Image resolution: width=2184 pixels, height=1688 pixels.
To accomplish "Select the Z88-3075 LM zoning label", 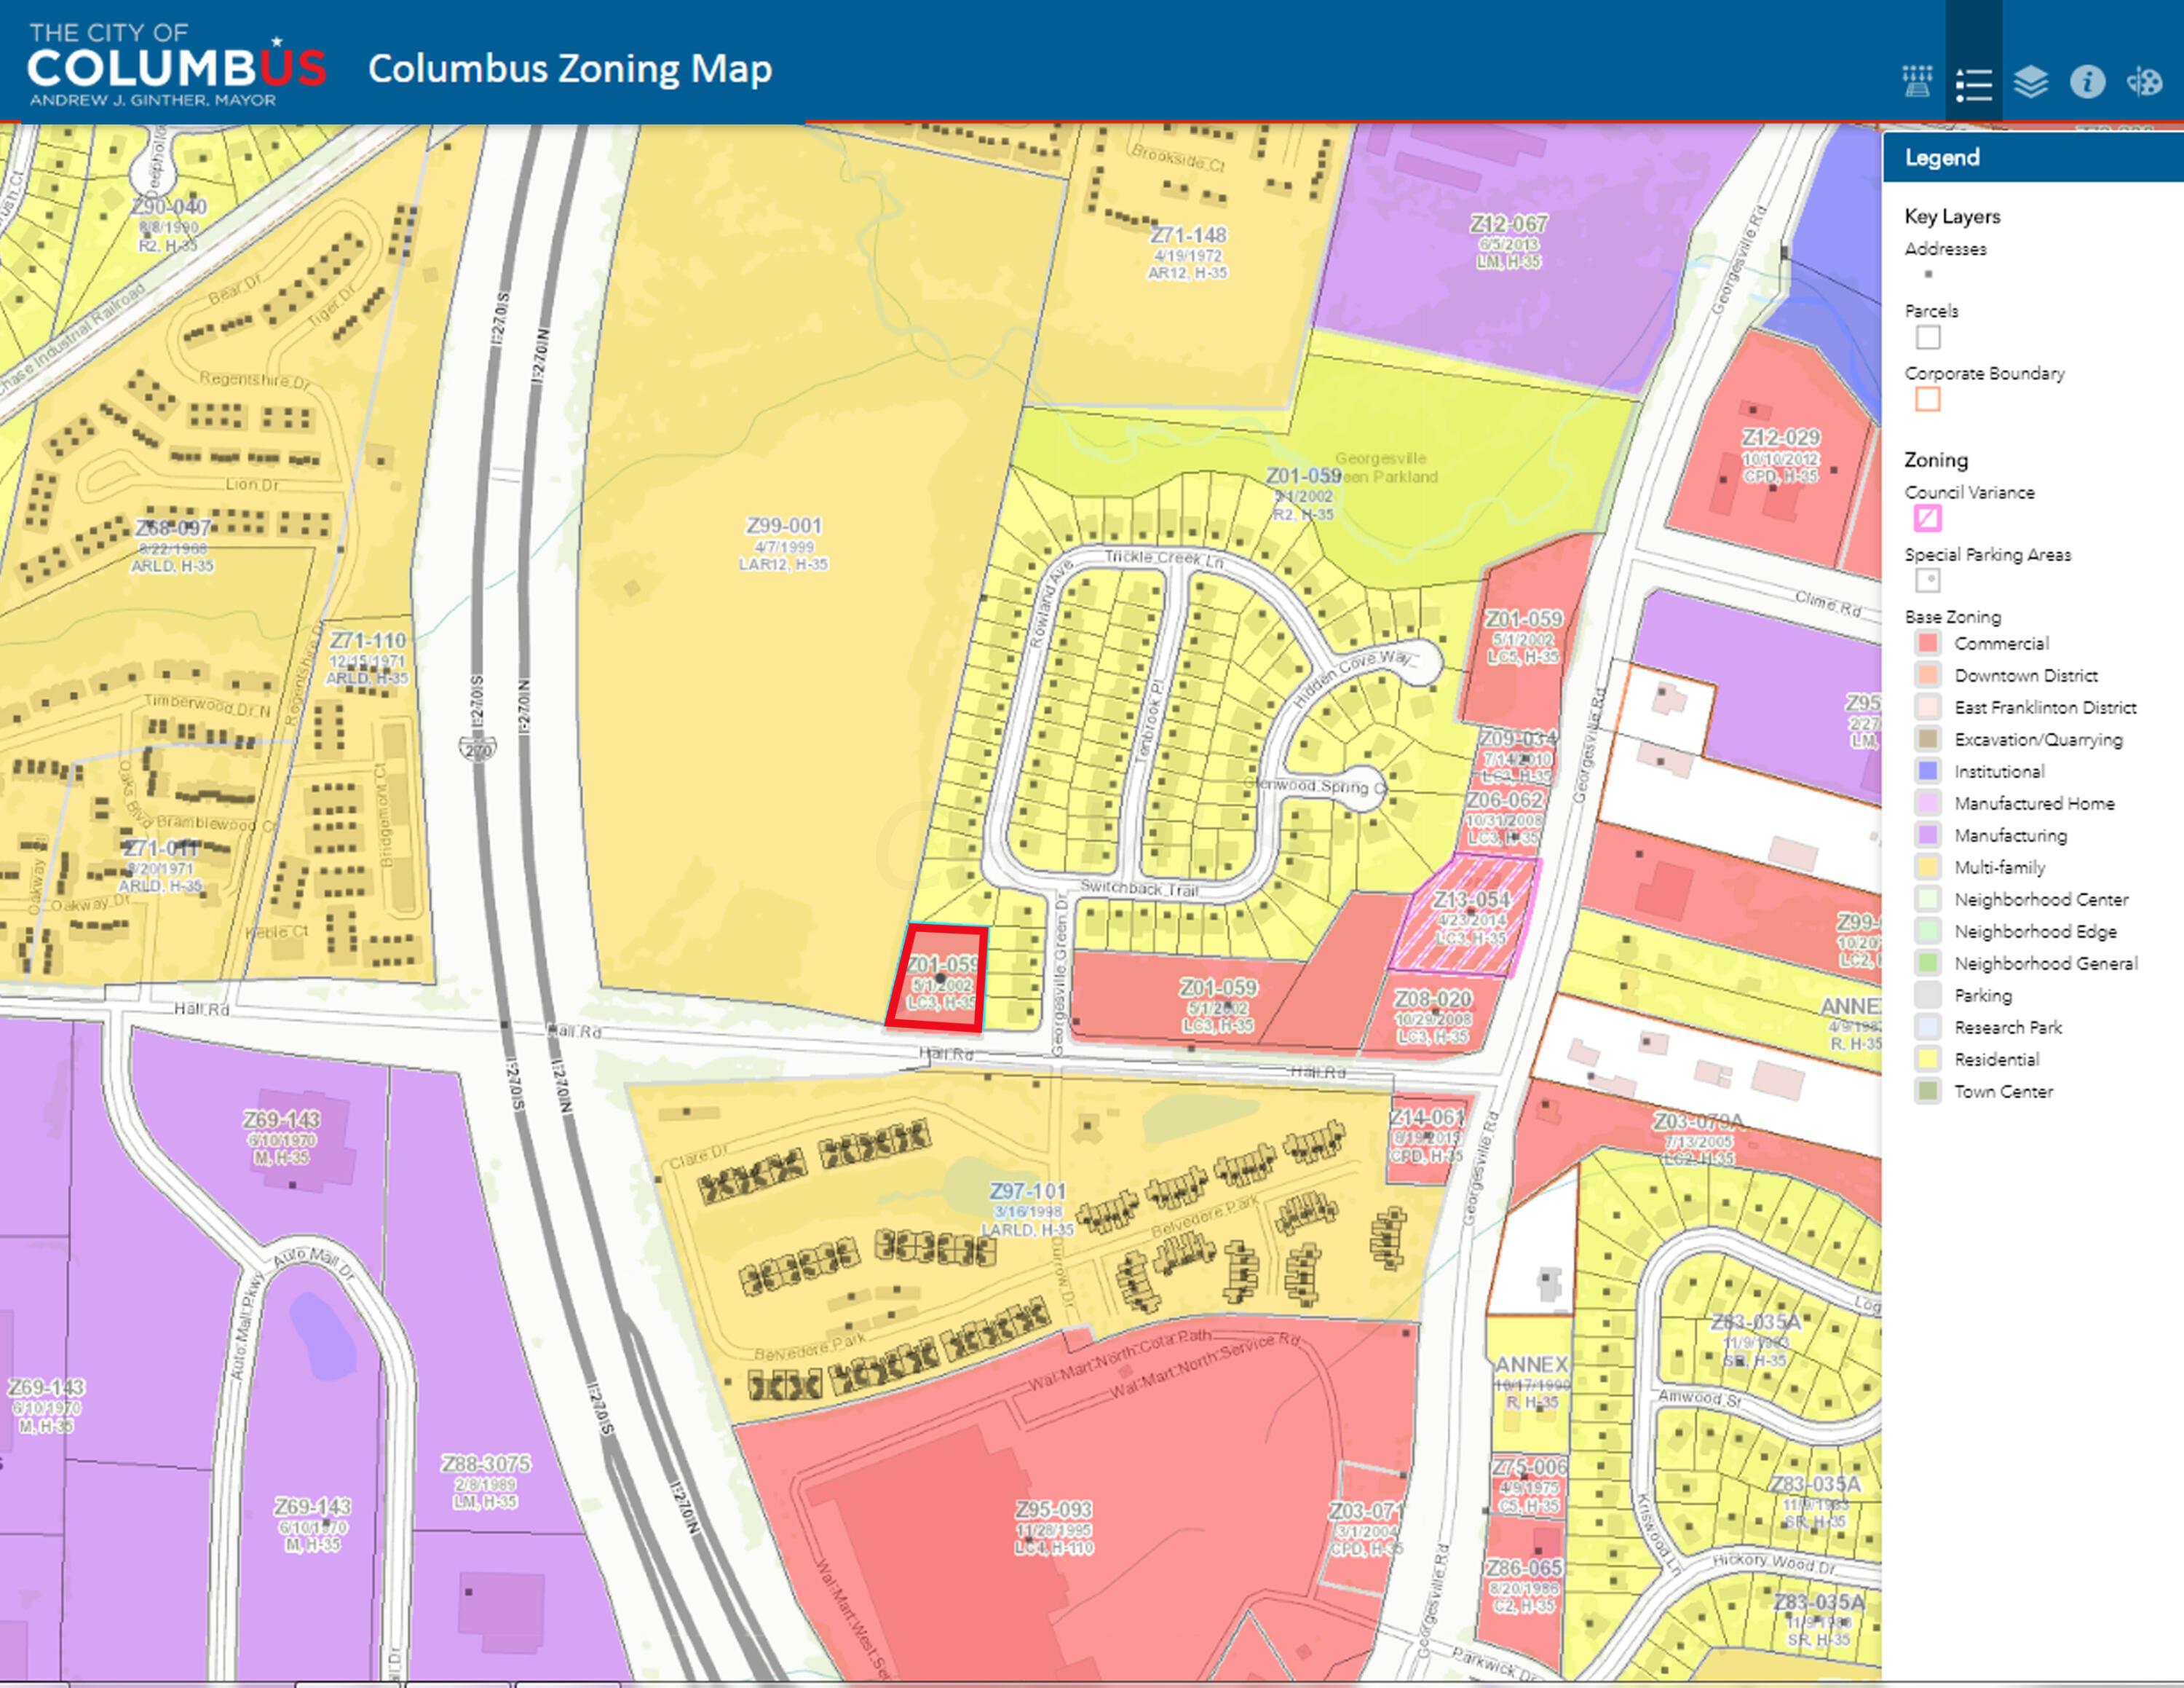I will point(486,1481).
